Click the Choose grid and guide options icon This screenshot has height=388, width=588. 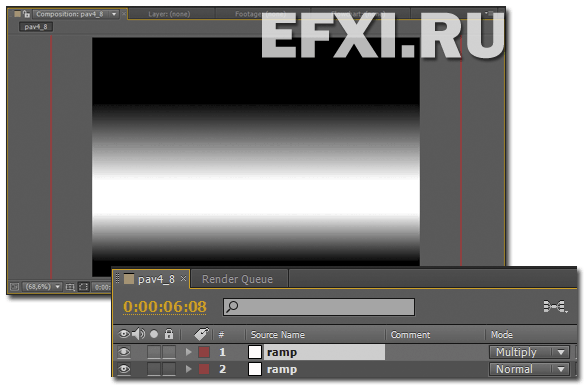pos(70,287)
